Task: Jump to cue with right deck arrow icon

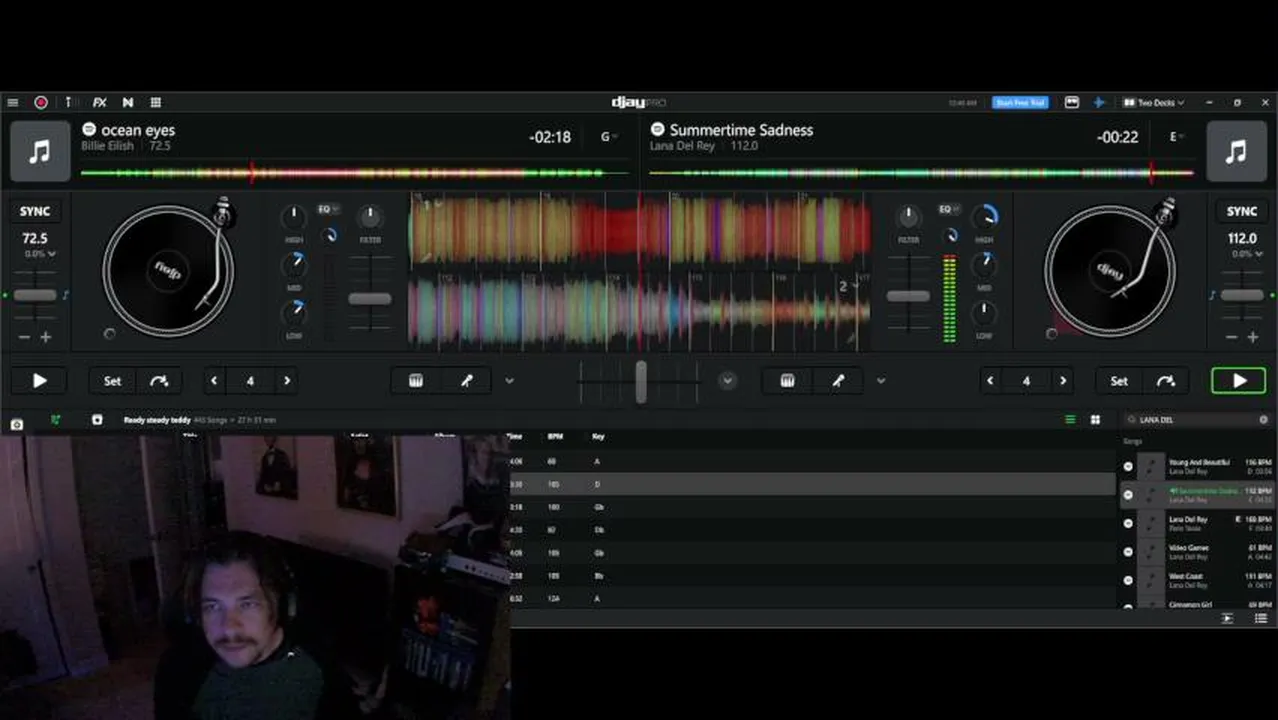Action: point(1166,381)
